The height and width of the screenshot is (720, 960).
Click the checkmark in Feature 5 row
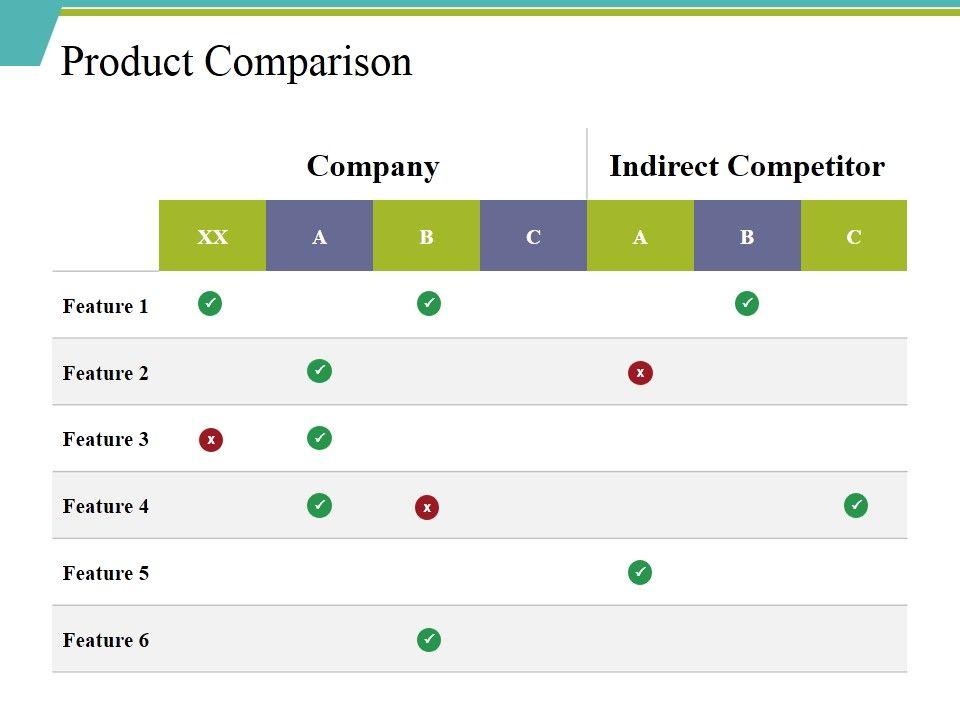(640, 572)
